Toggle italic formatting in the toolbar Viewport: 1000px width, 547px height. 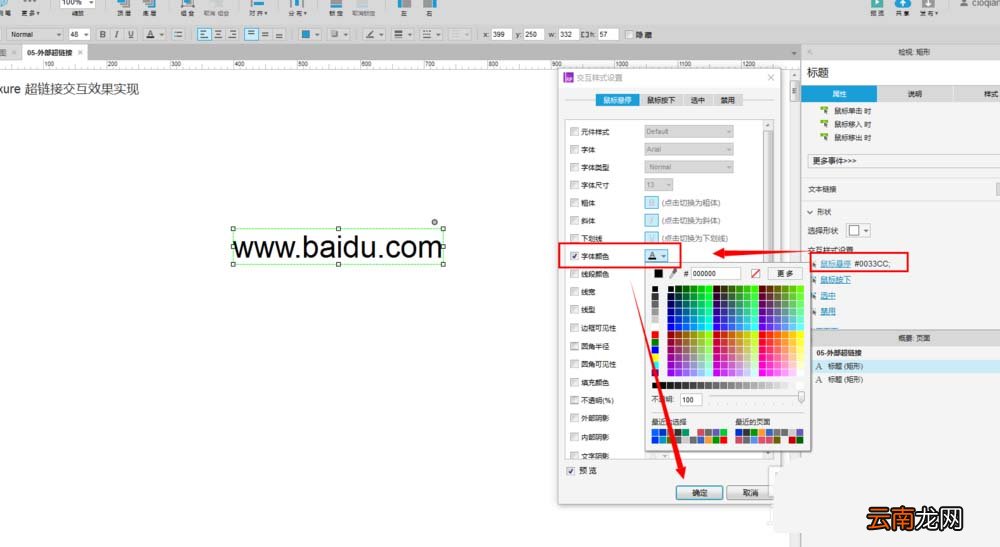pos(116,34)
